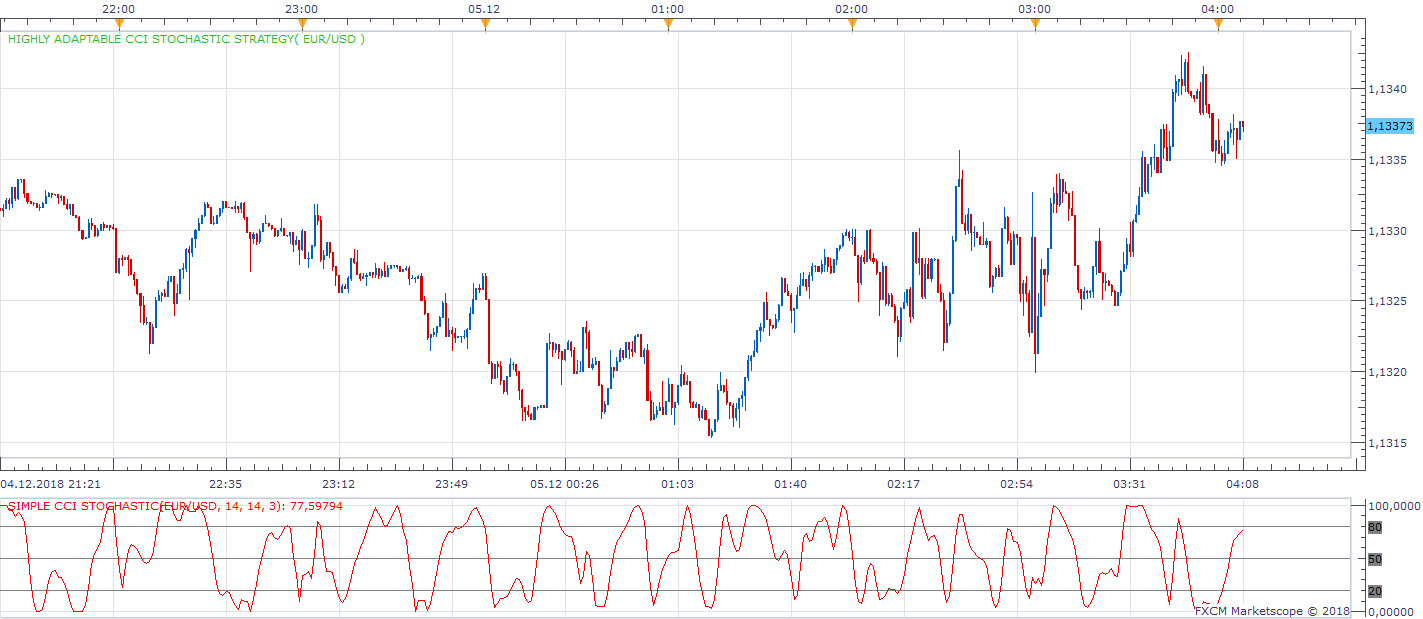Click the 01:00 label on top time scale
1423x619 pixels.
(x=668, y=9)
